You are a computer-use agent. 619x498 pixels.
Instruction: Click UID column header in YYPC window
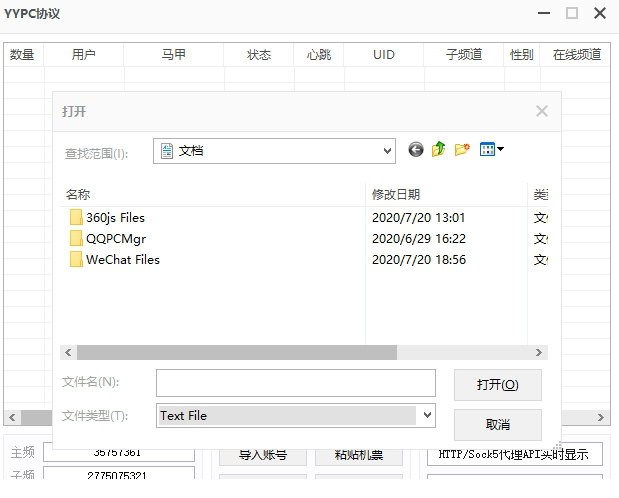pos(384,54)
